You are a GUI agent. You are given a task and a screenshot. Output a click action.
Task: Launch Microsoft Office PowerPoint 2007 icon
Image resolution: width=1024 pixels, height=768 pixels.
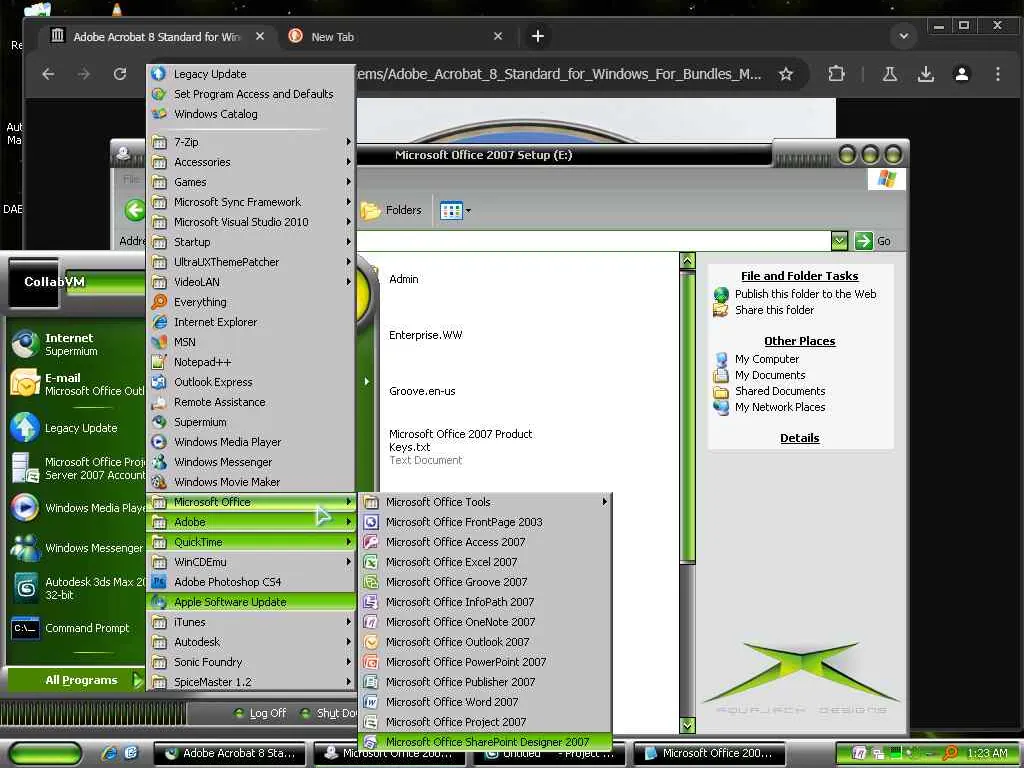click(371, 662)
